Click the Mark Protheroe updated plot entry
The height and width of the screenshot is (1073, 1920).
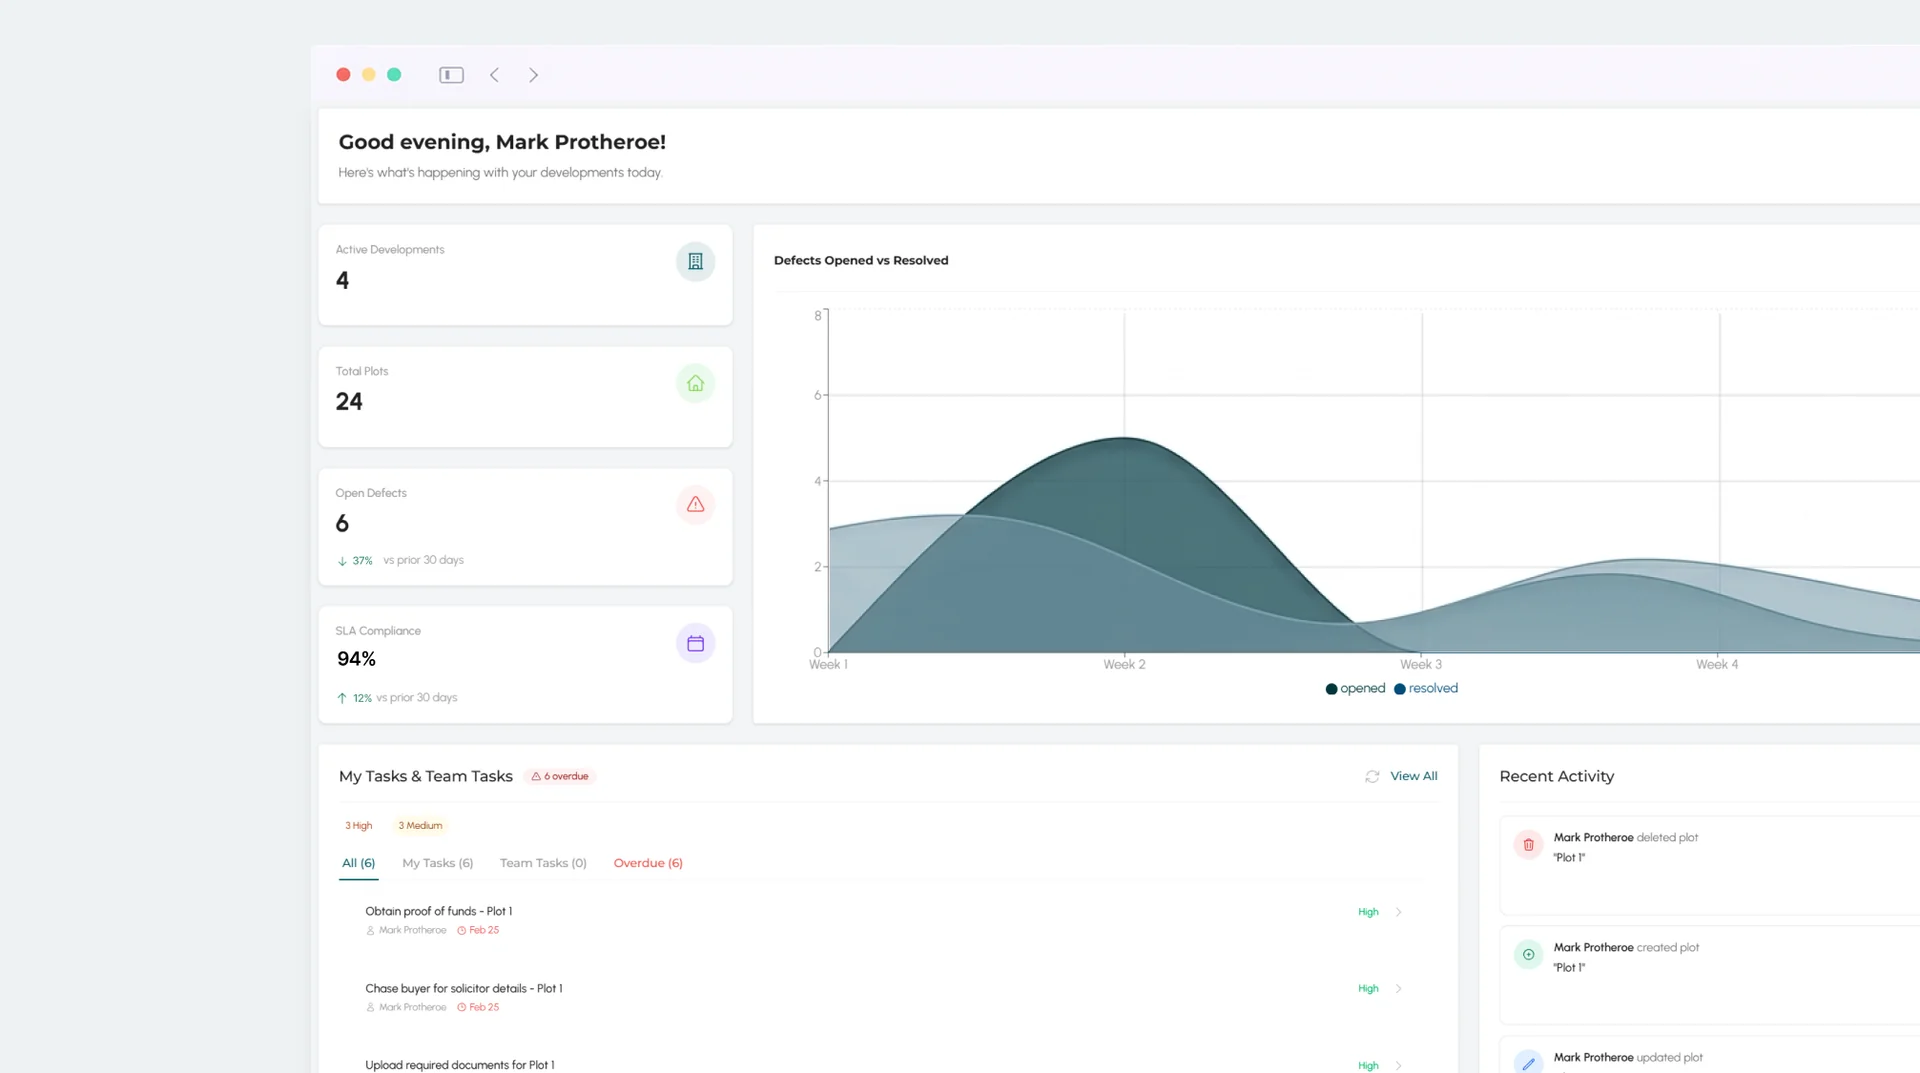click(x=1710, y=1056)
